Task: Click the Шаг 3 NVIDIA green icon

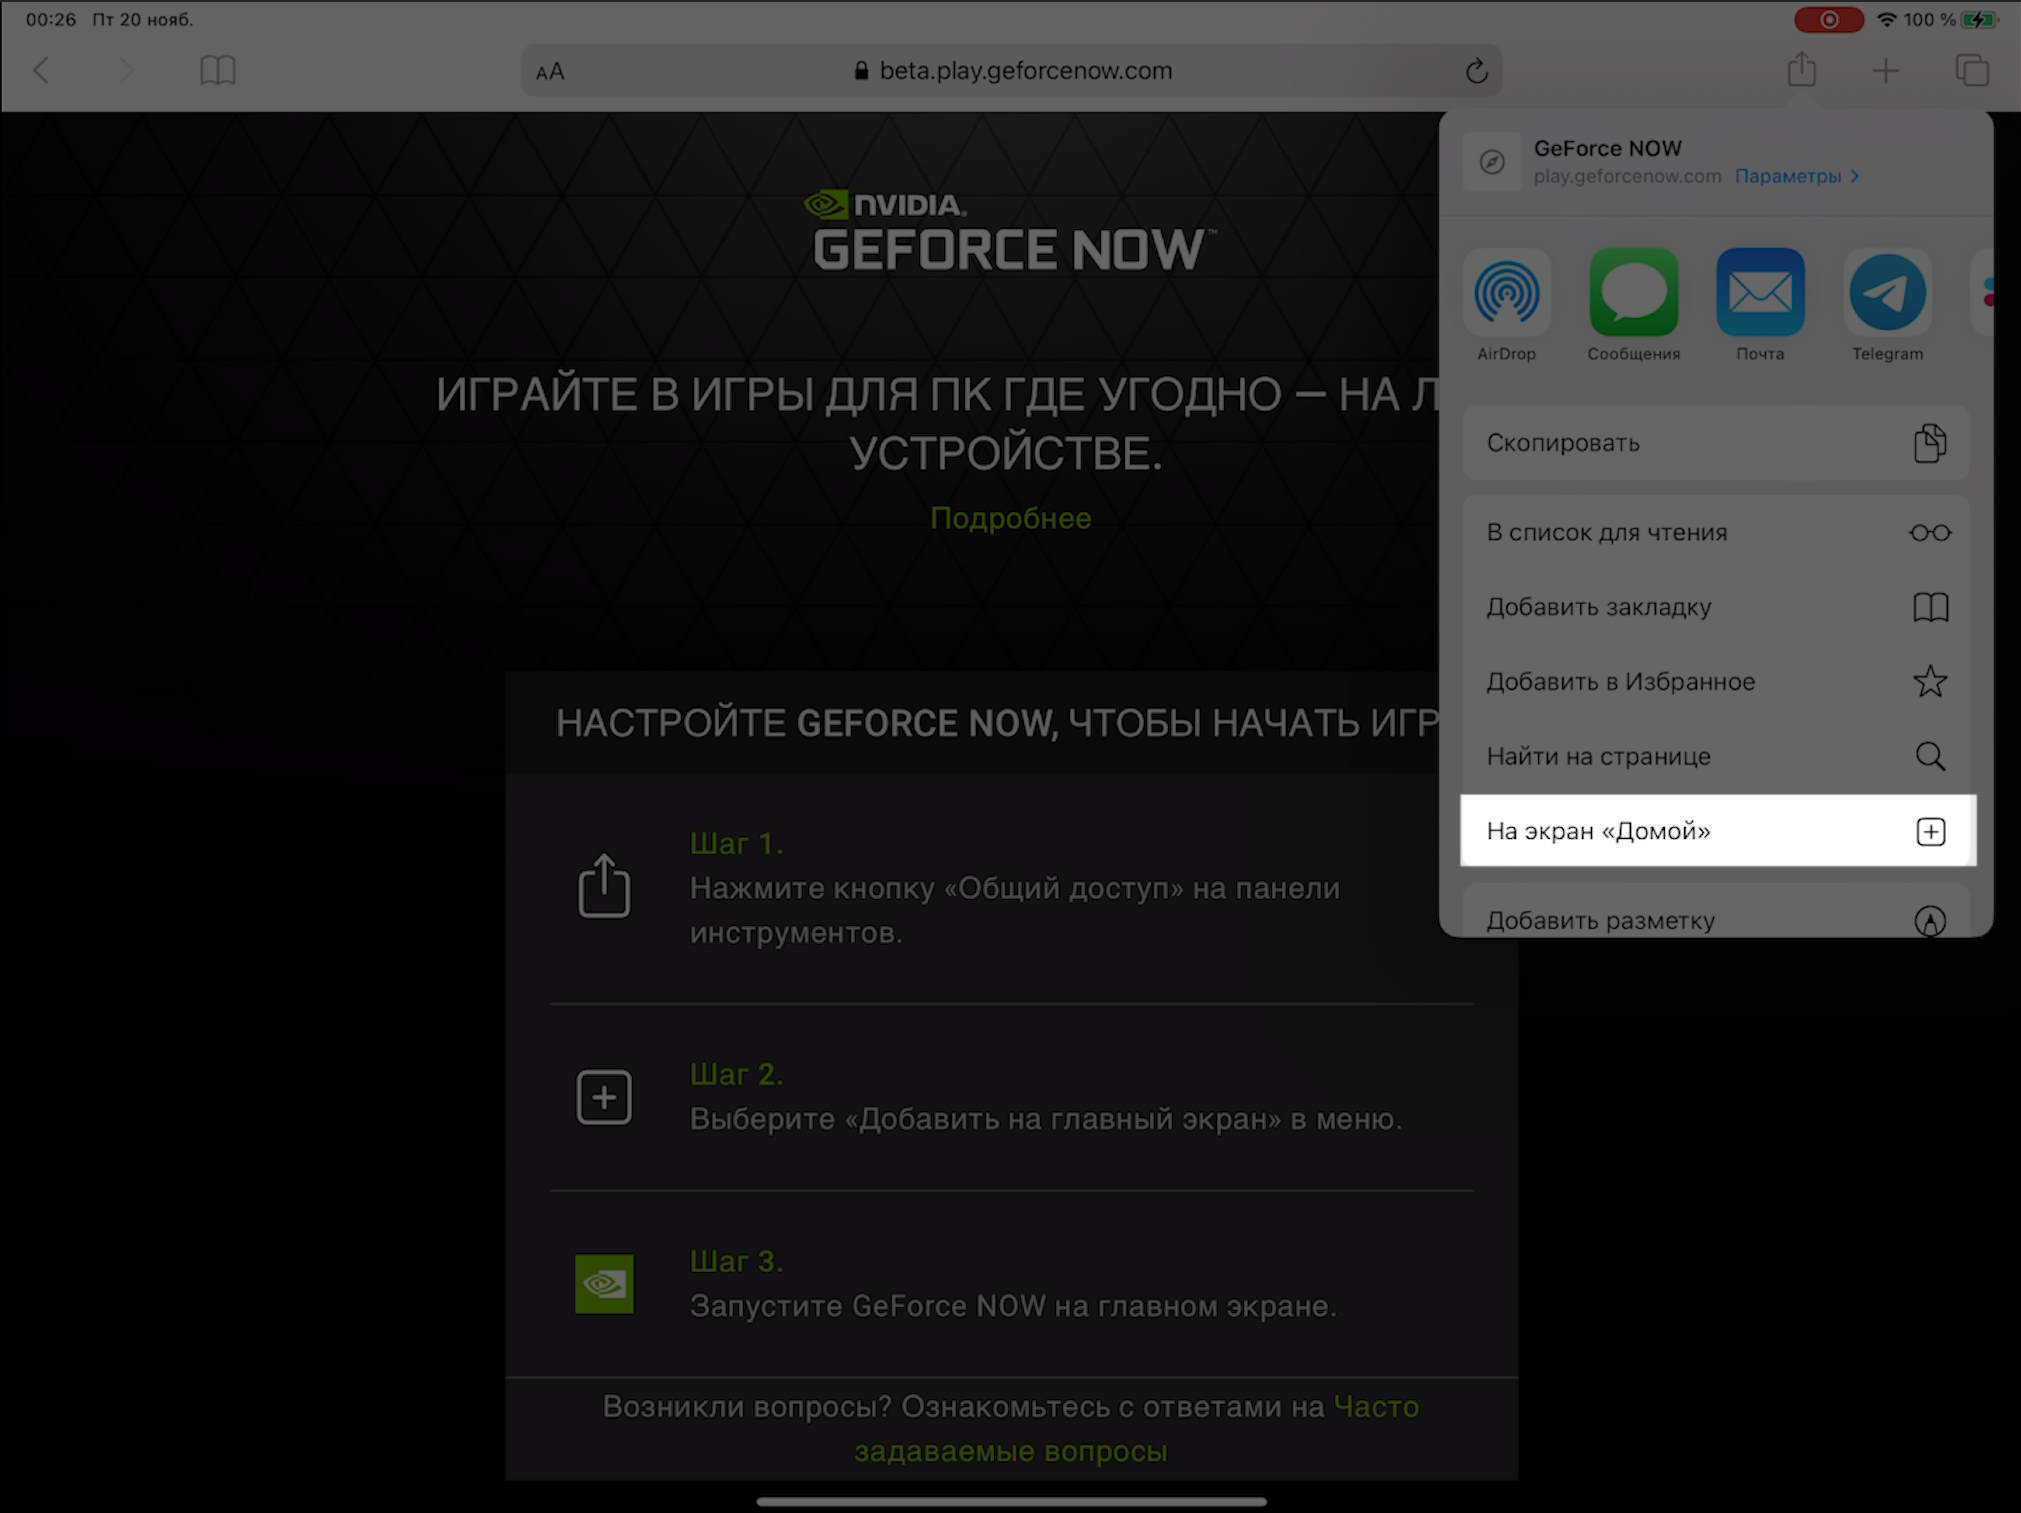Action: 604,1283
